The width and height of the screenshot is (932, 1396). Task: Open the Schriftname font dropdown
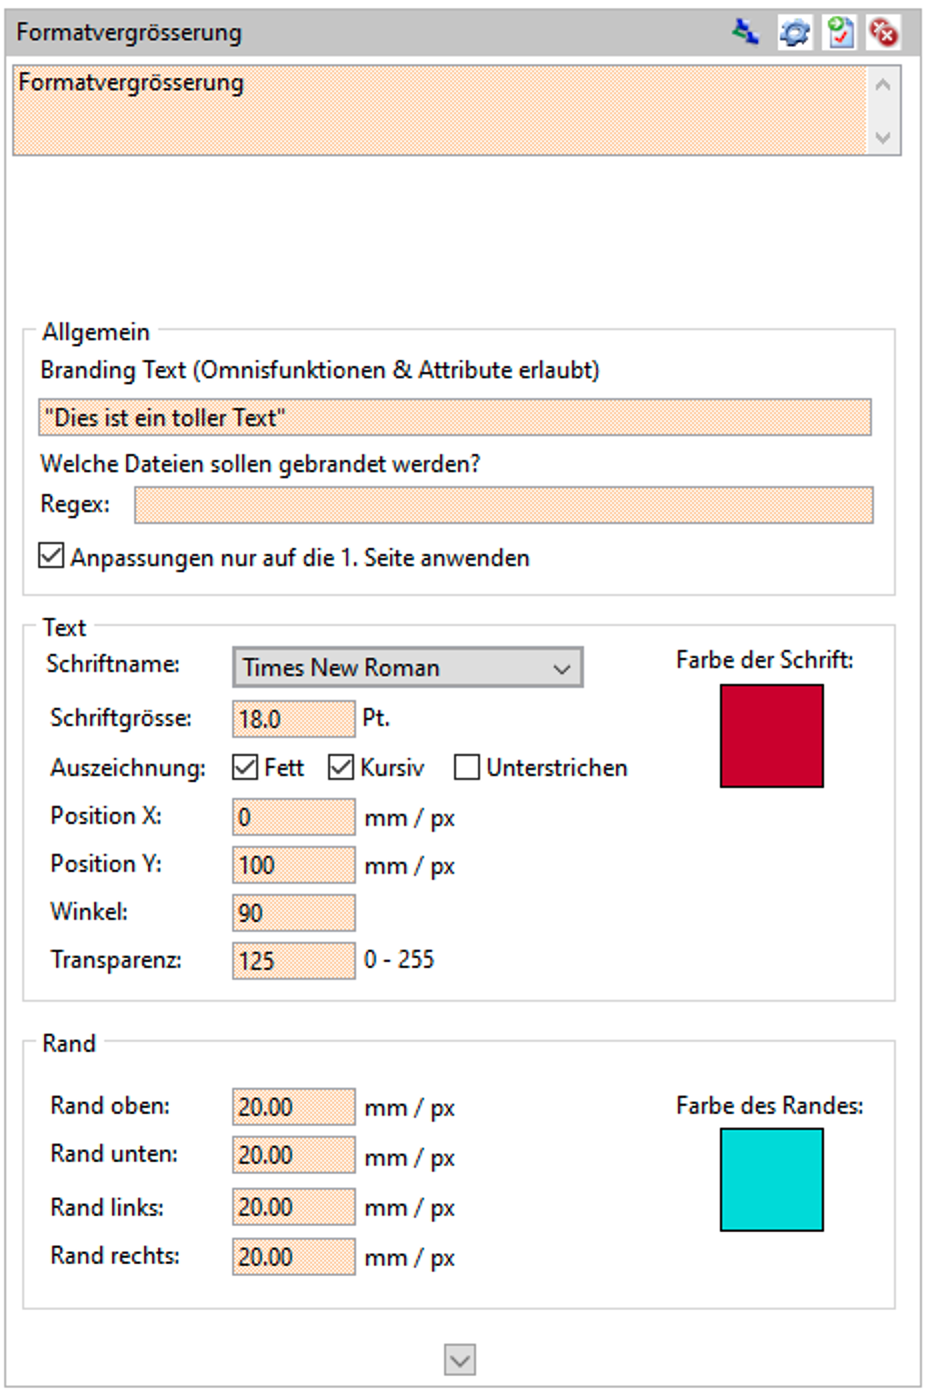pos(407,667)
